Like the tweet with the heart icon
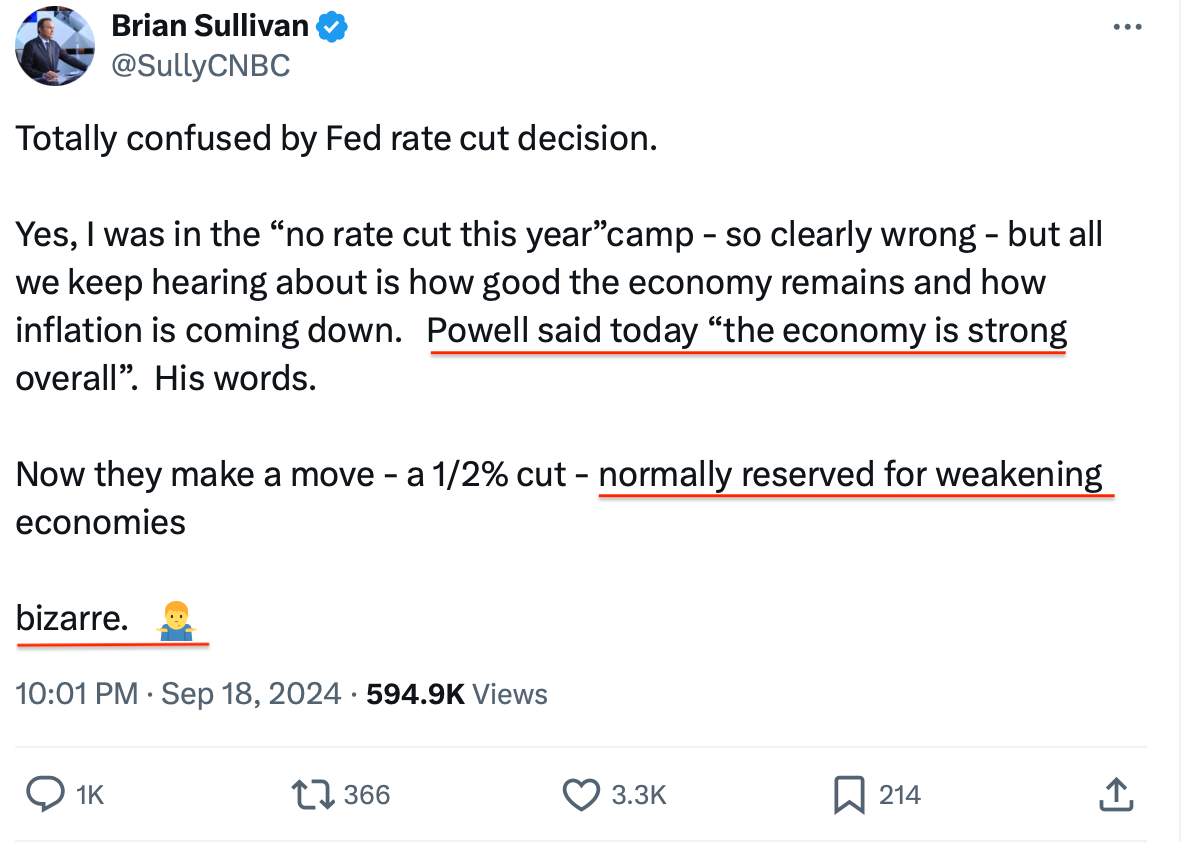The image size is (1182, 842). pyautogui.click(x=580, y=795)
